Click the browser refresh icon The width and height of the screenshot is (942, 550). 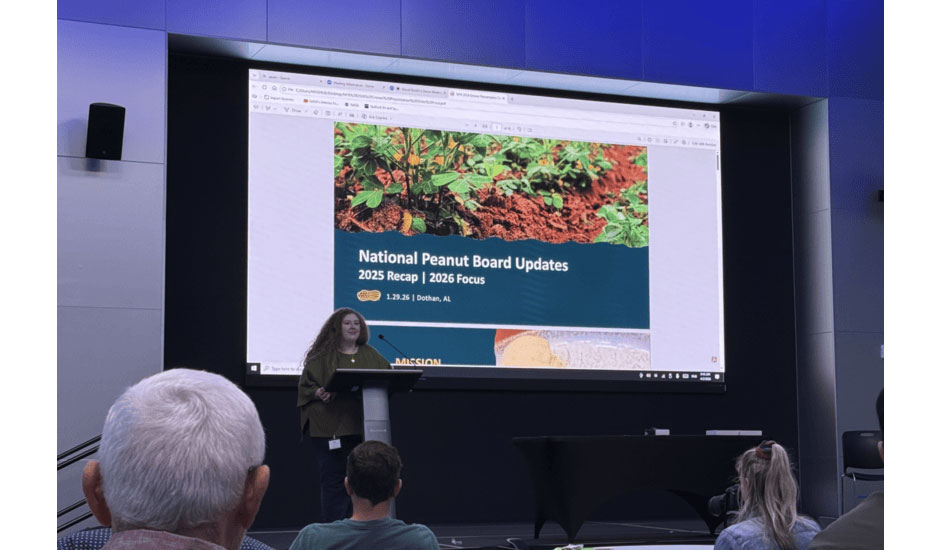[x=264, y=87]
